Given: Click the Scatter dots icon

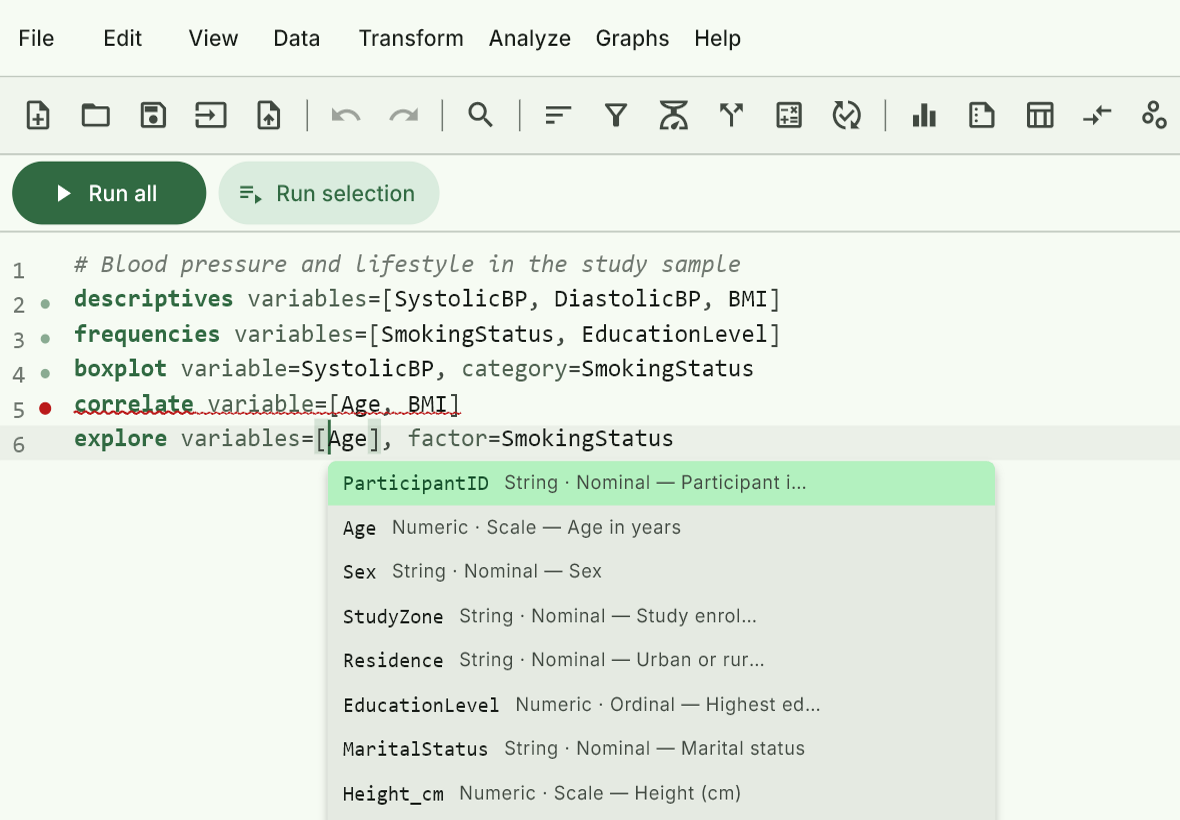Looking at the screenshot, I should 1154,116.
